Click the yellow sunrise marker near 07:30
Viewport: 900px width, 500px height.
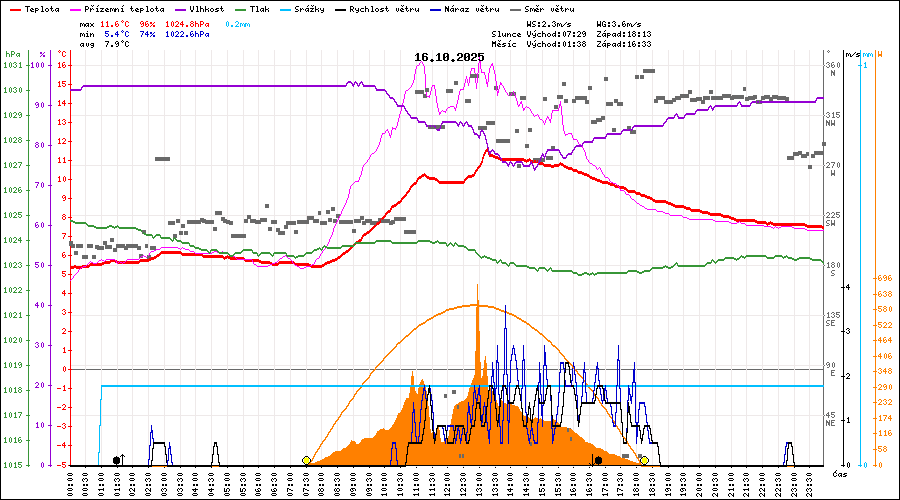pyautogui.click(x=306, y=460)
